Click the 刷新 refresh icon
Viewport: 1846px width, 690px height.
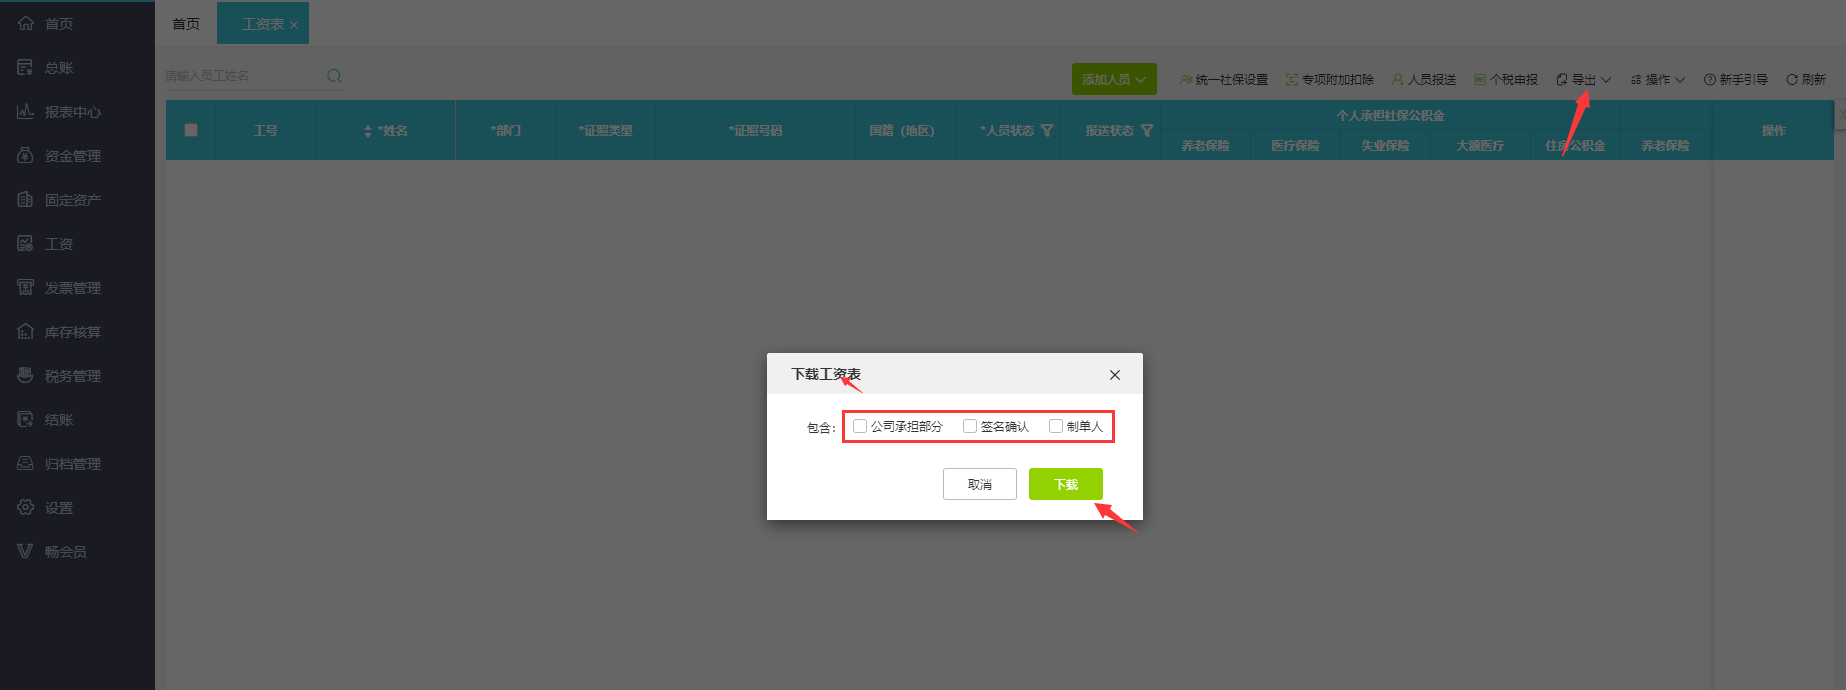1792,79
